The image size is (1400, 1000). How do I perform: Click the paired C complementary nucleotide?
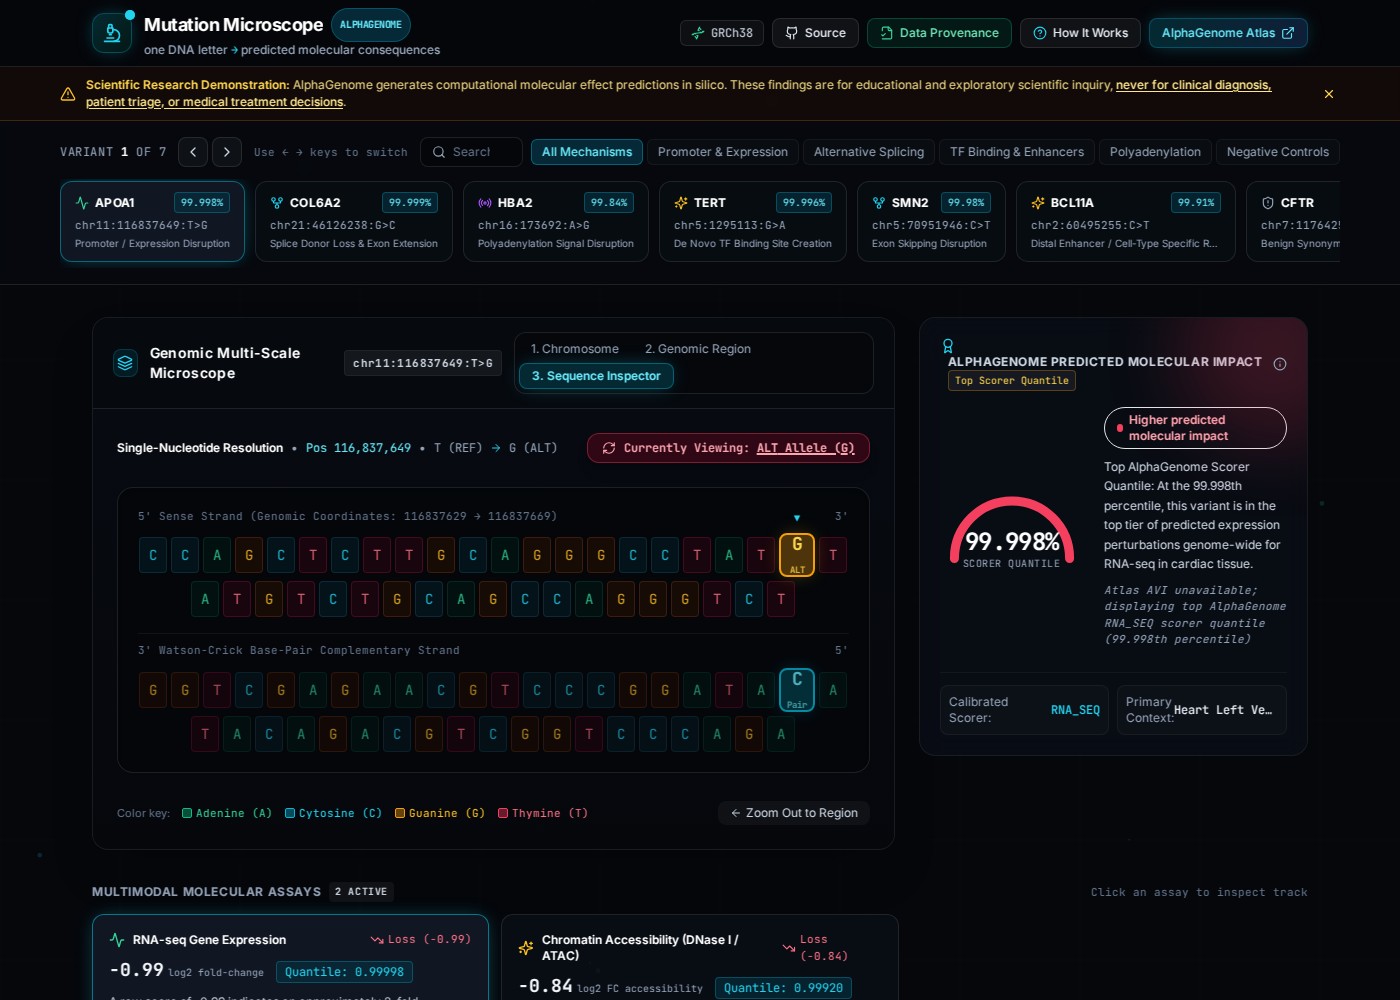coord(797,690)
